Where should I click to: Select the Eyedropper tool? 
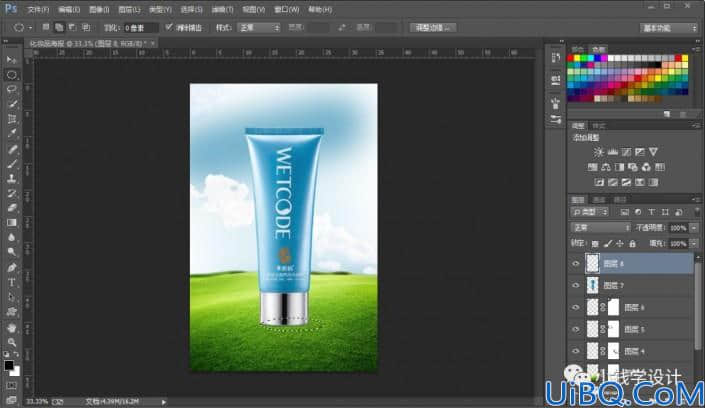[x=12, y=134]
